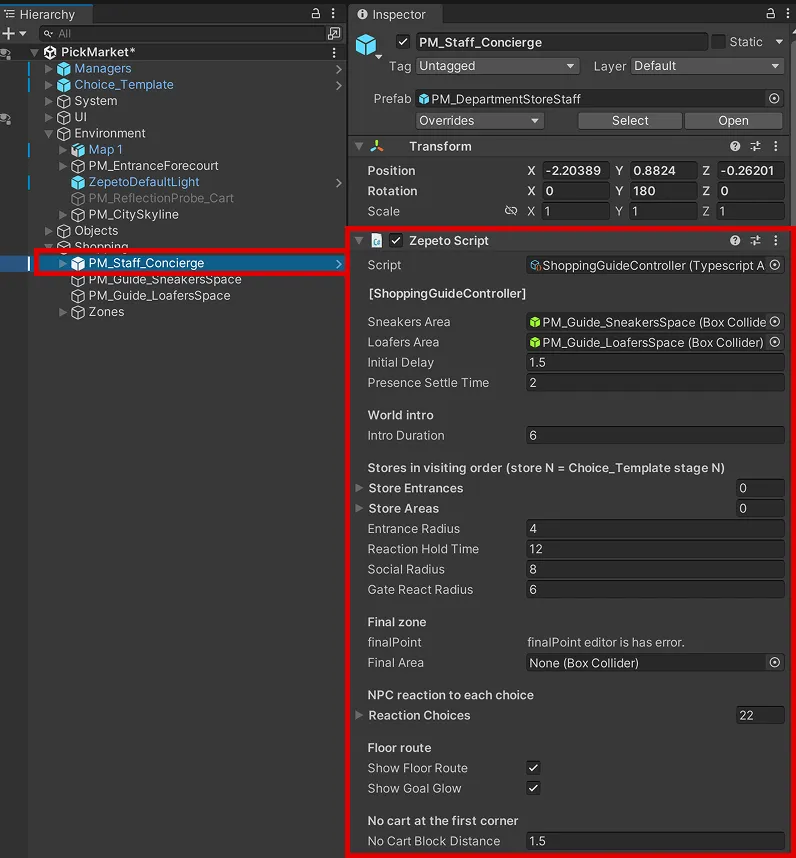Open the Layer Default dropdown
The width and height of the screenshot is (796, 858).
(x=707, y=66)
